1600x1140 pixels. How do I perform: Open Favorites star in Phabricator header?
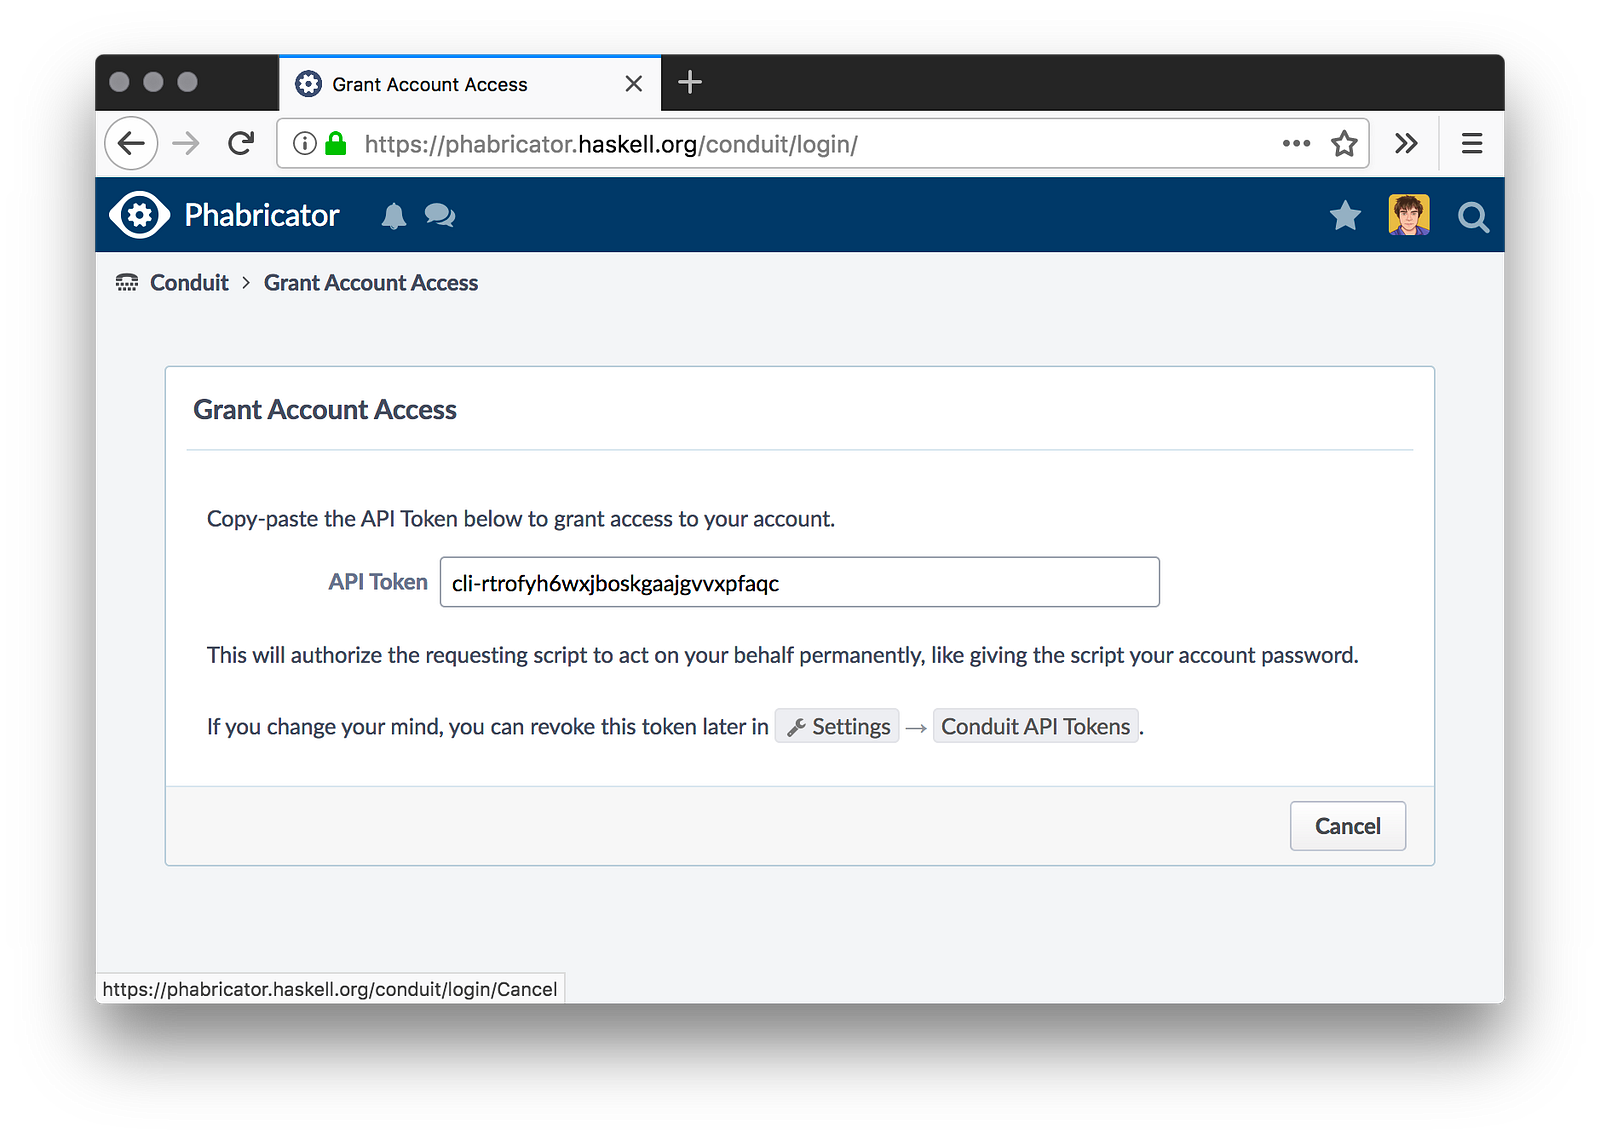1345,215
